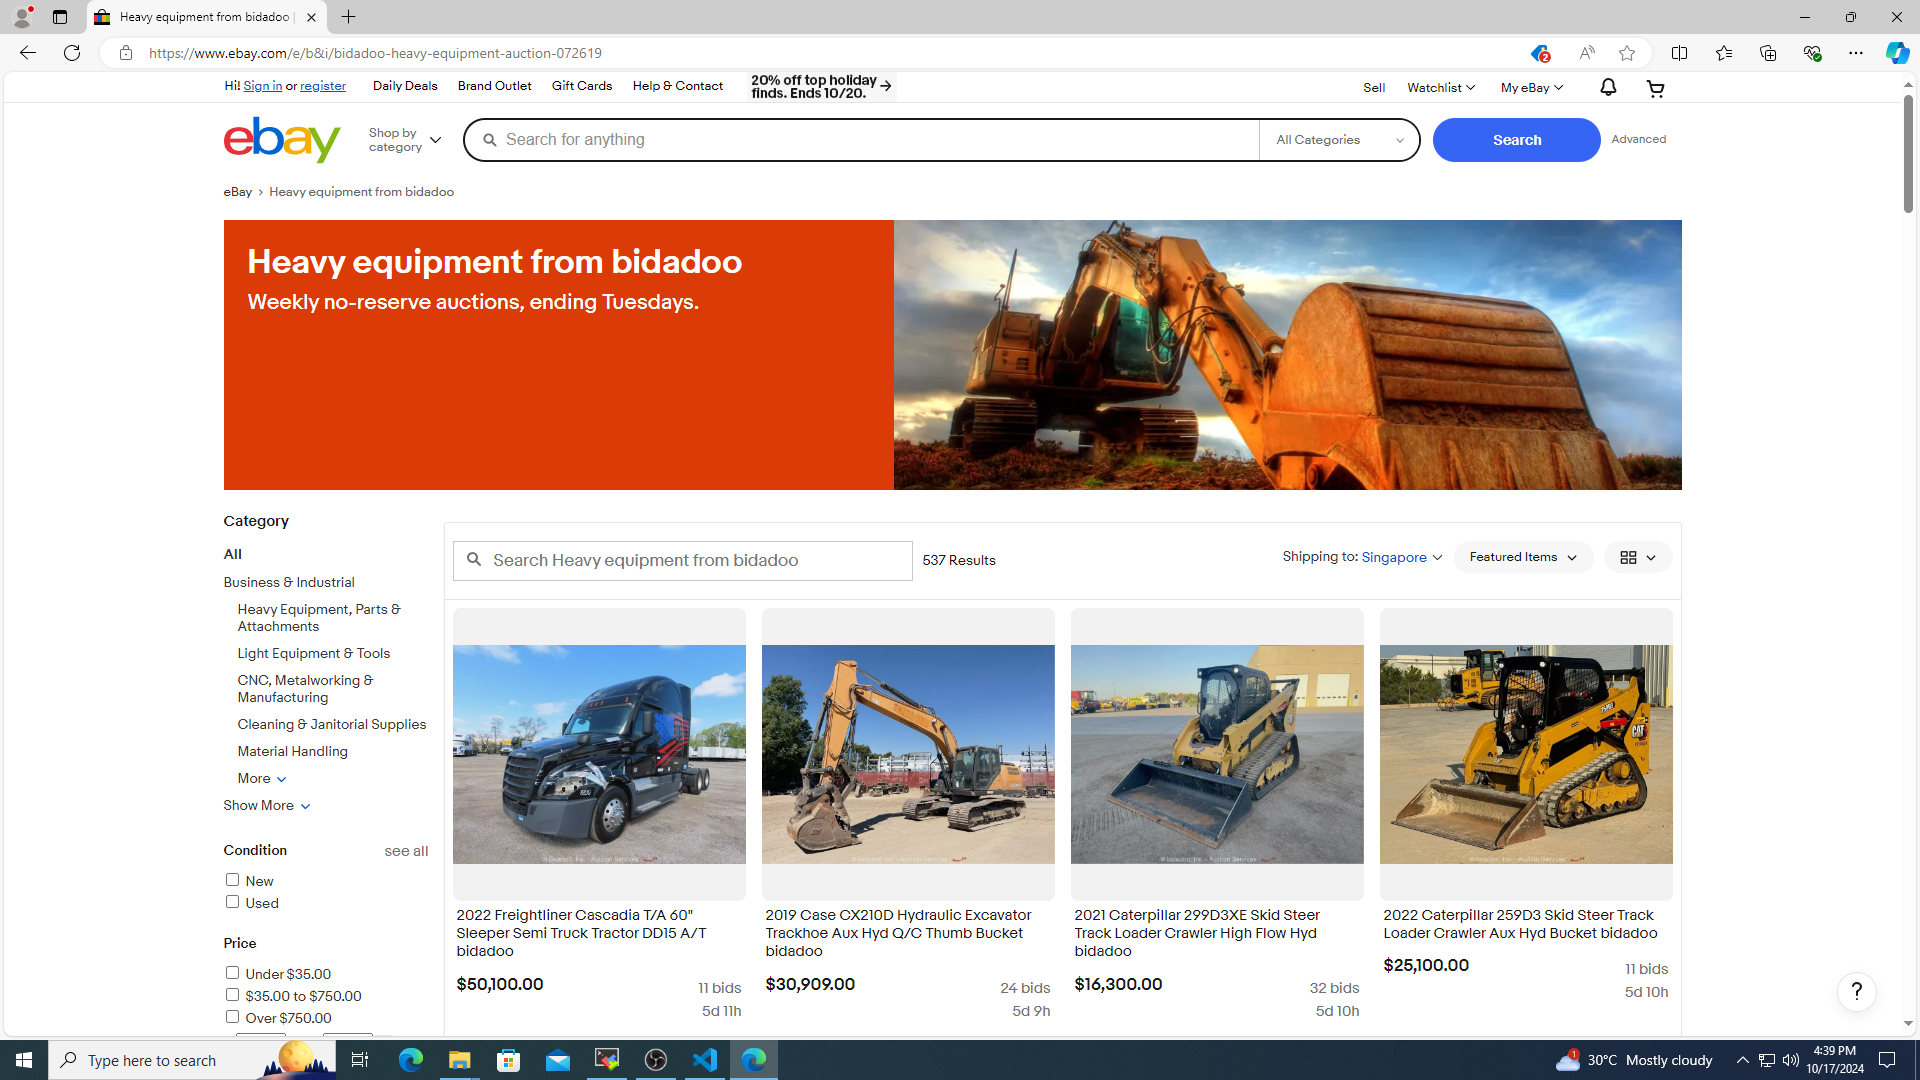Open the browser Favorites star icon
The image size is (1920, 1080).
pyautogui.click(x=1723, y=53)
